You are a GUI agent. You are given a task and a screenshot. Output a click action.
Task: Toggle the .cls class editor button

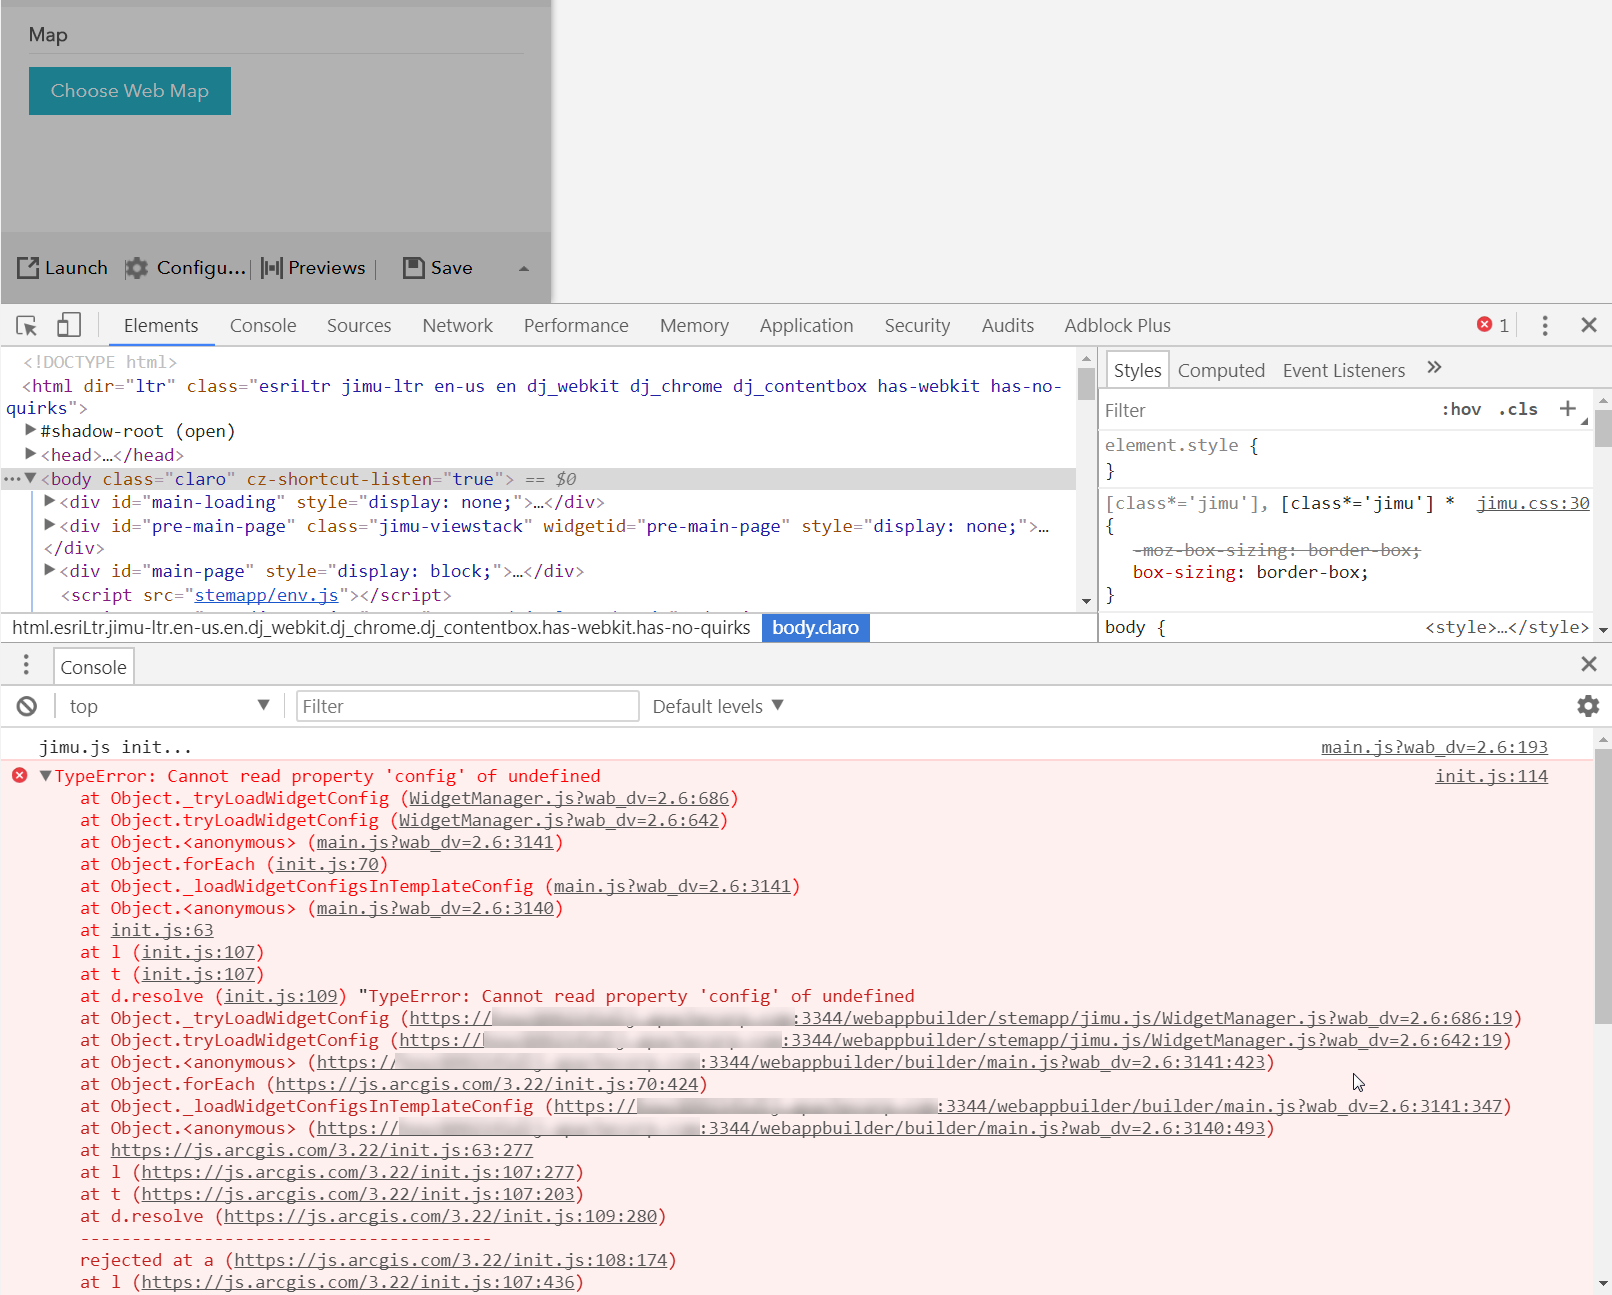click(x=1518, y=409)
